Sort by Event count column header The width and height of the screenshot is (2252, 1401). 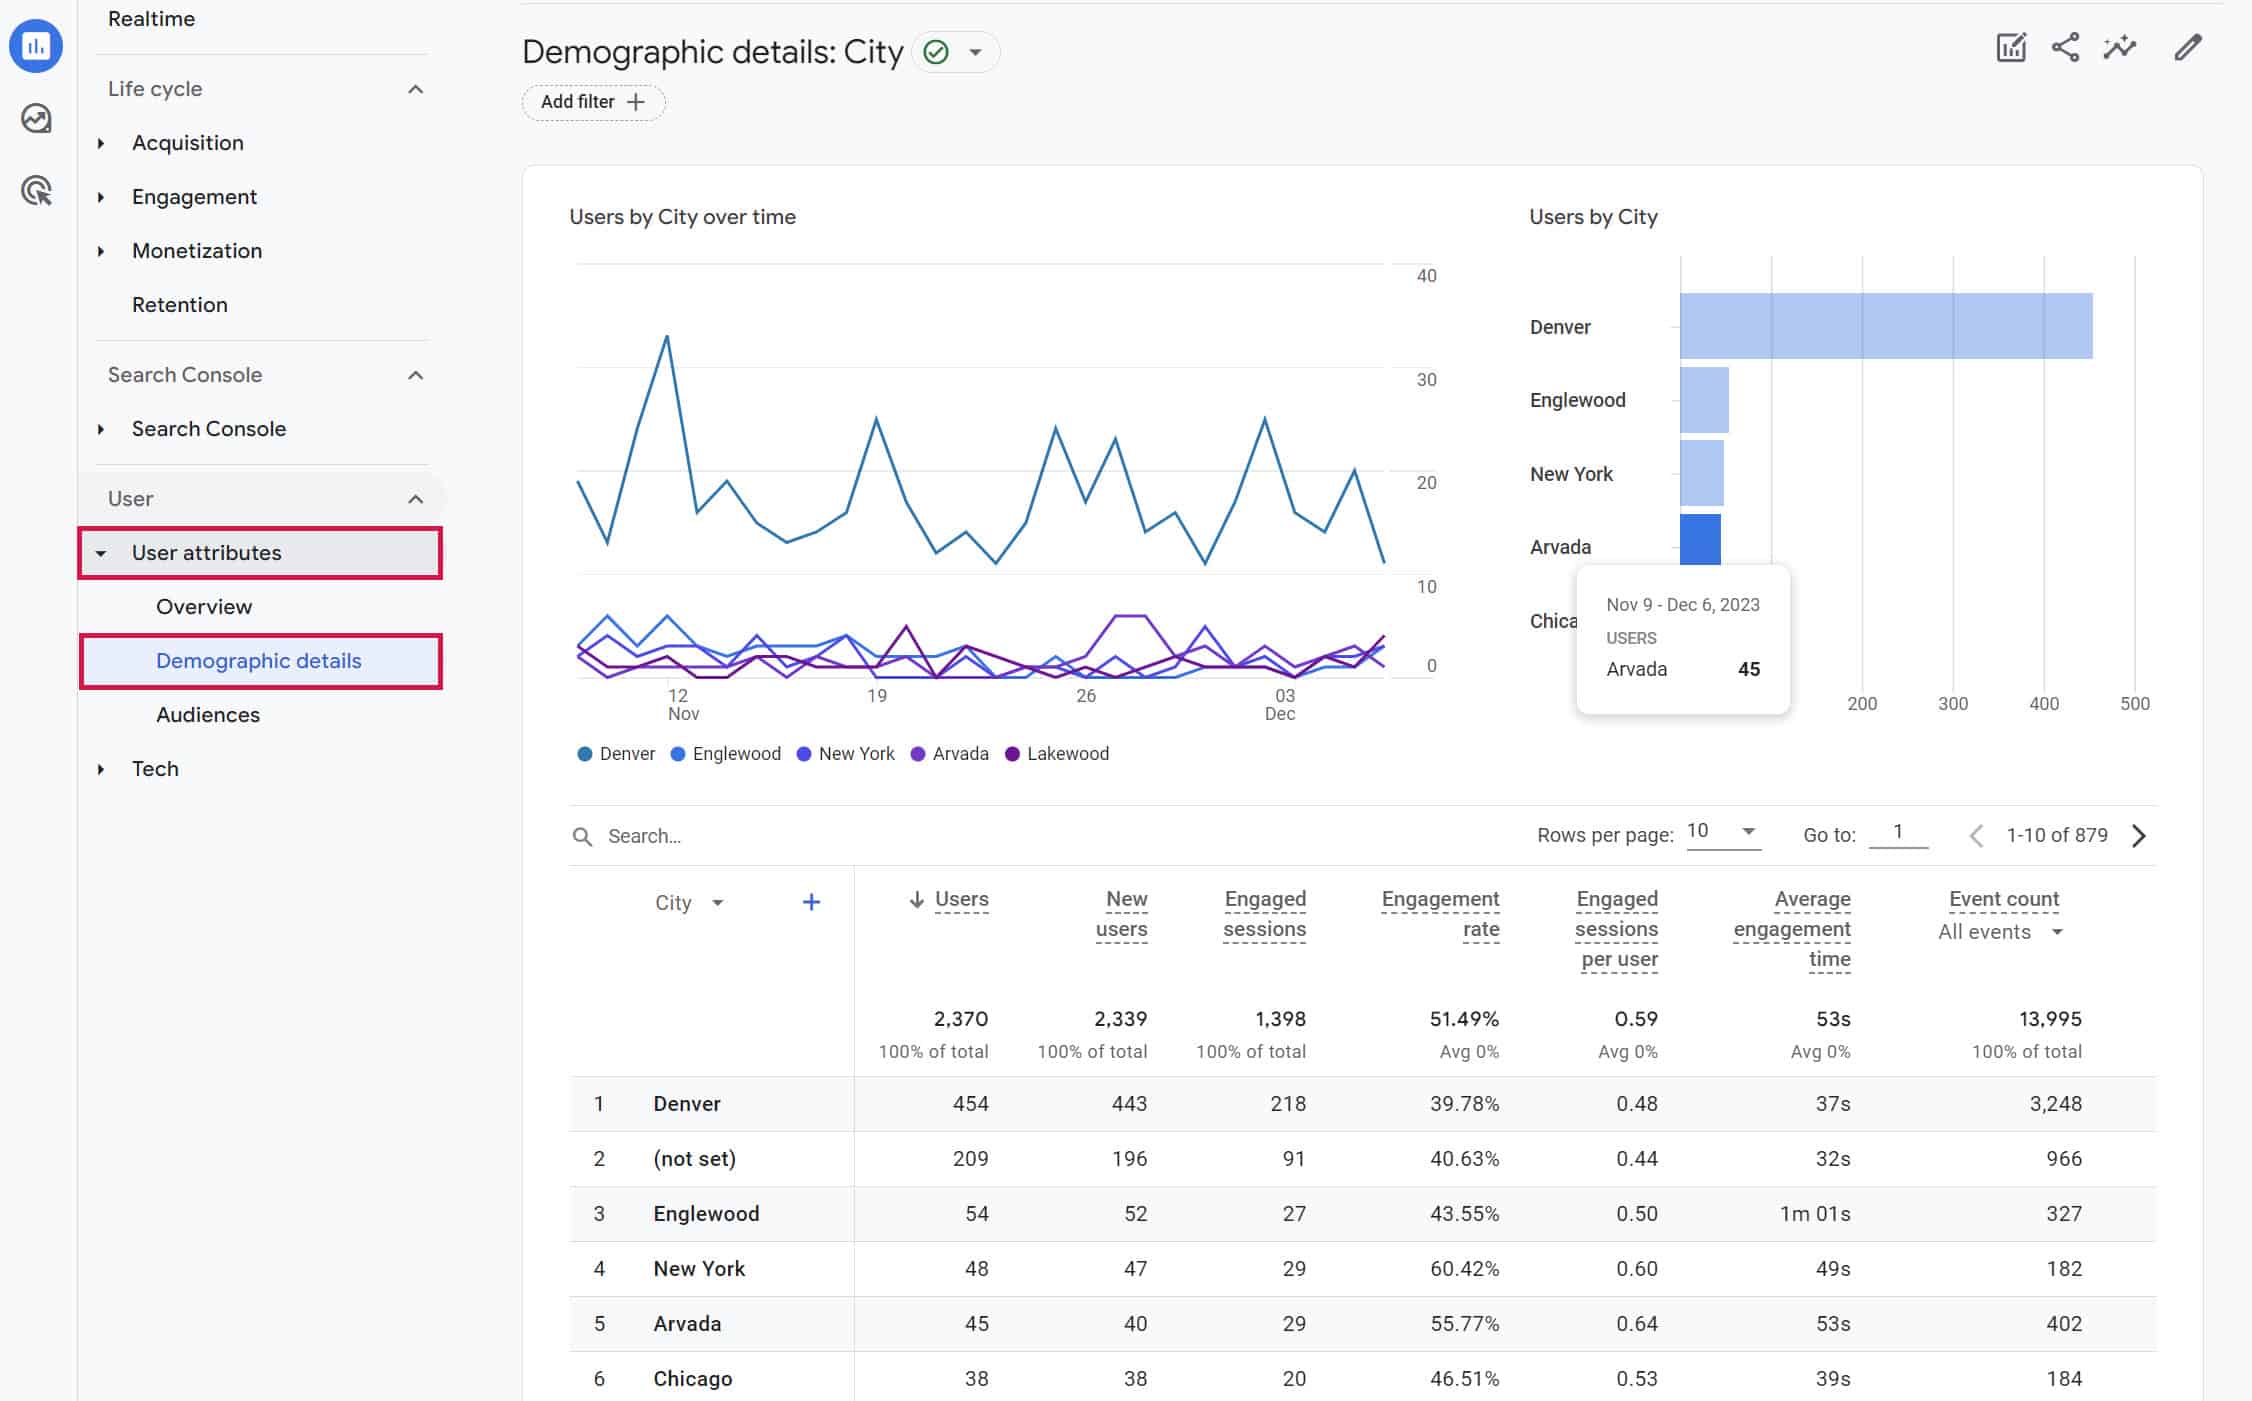point(2004,899)
